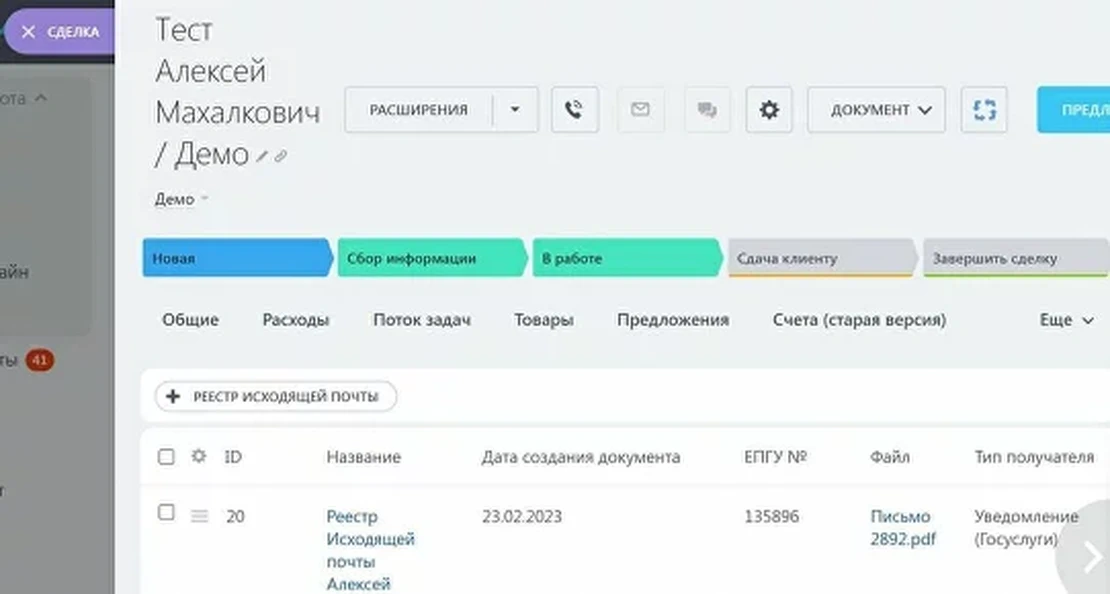Open the email icon in the toolbar
Screen dimensions: 1110x594
coord(640,110)
